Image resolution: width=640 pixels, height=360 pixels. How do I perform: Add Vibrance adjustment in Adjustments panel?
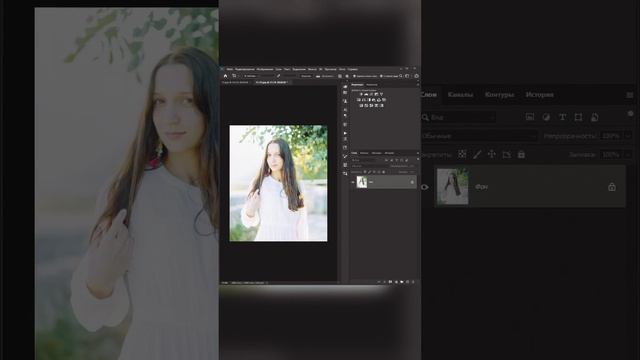point(382,94)
